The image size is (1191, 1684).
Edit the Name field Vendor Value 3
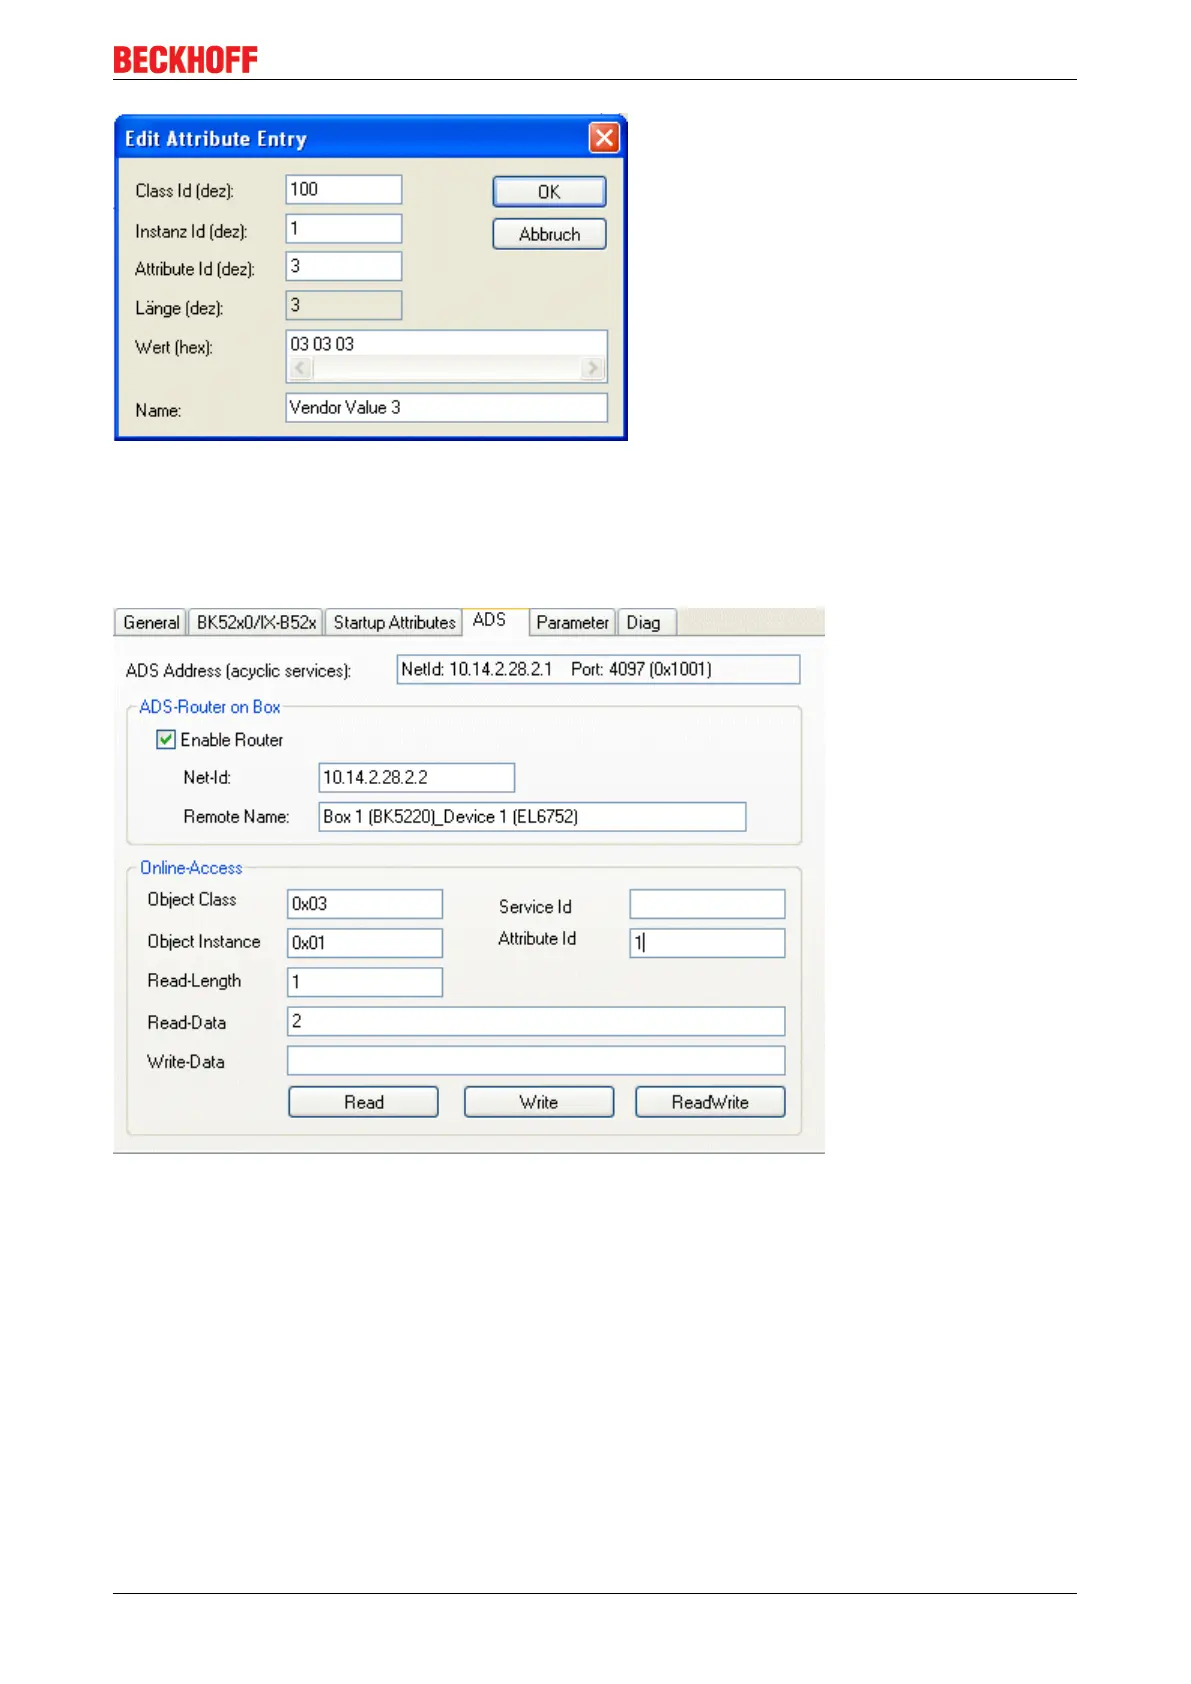tap(446, 407)
